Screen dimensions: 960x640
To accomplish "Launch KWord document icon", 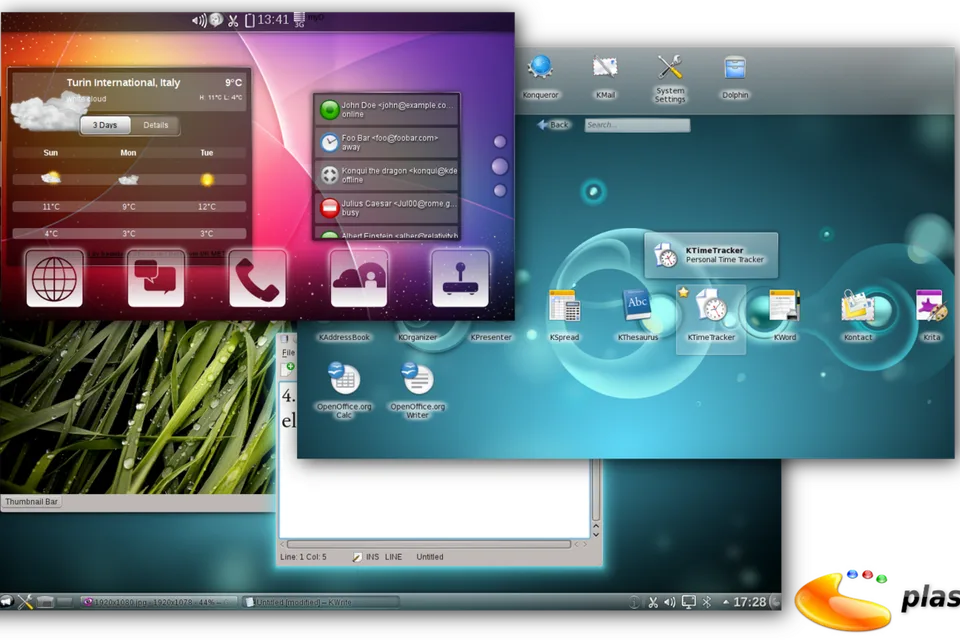I will coord(784,306).
